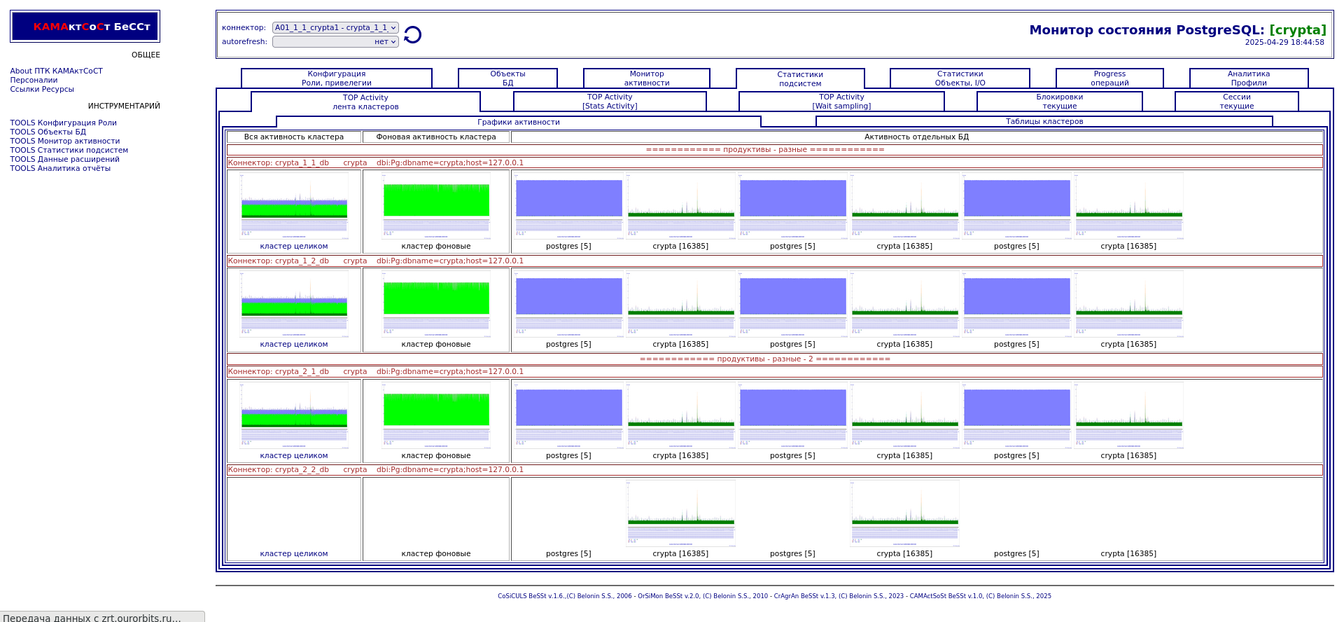
Task: Switch to Таблицы кластеров tab
Action: point(1044,121)
